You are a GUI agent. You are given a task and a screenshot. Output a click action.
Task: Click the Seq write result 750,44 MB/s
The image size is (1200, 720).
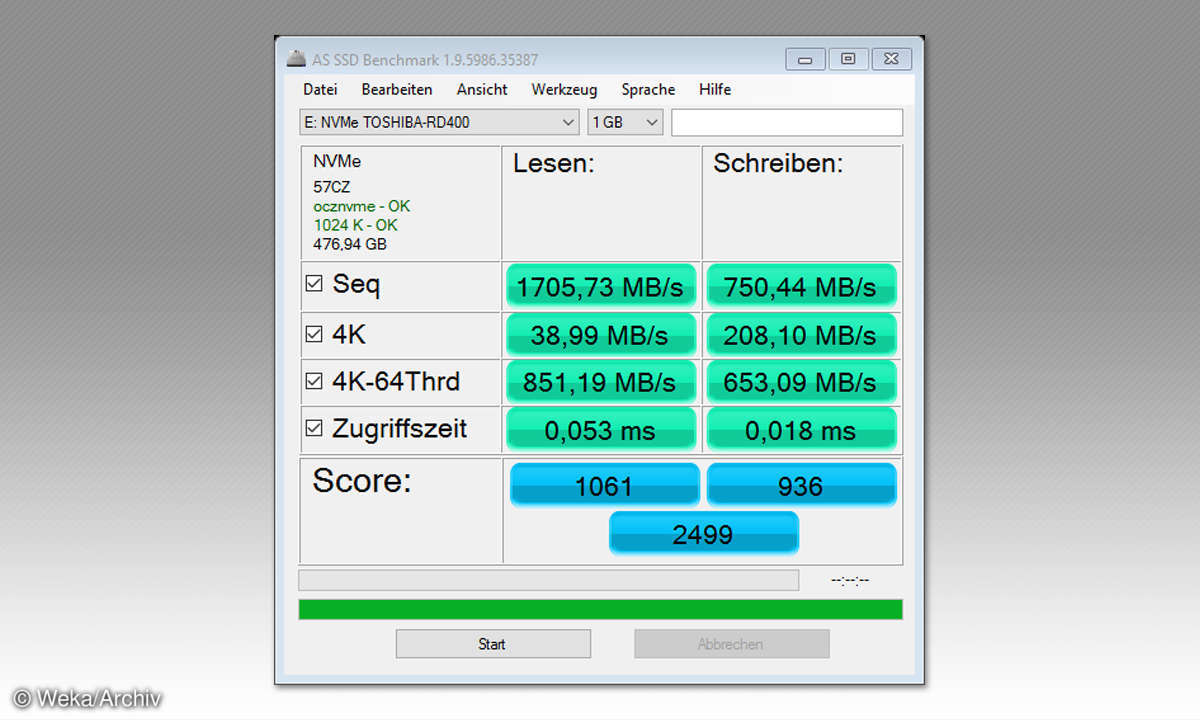(x=801, y=286)
